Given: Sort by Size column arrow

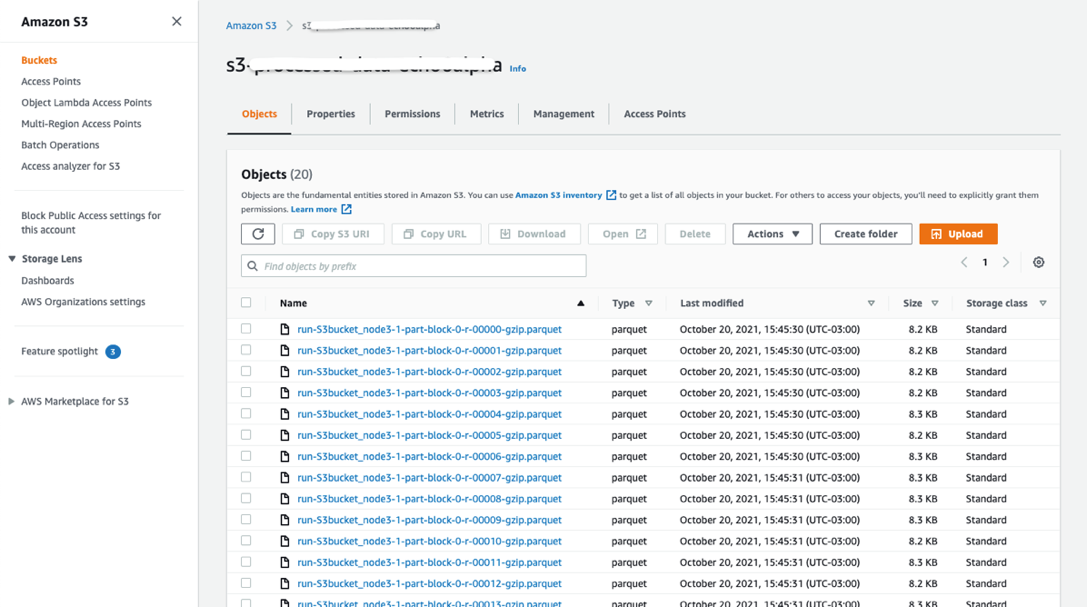Looking at the screenshot, I should point(934,304).
